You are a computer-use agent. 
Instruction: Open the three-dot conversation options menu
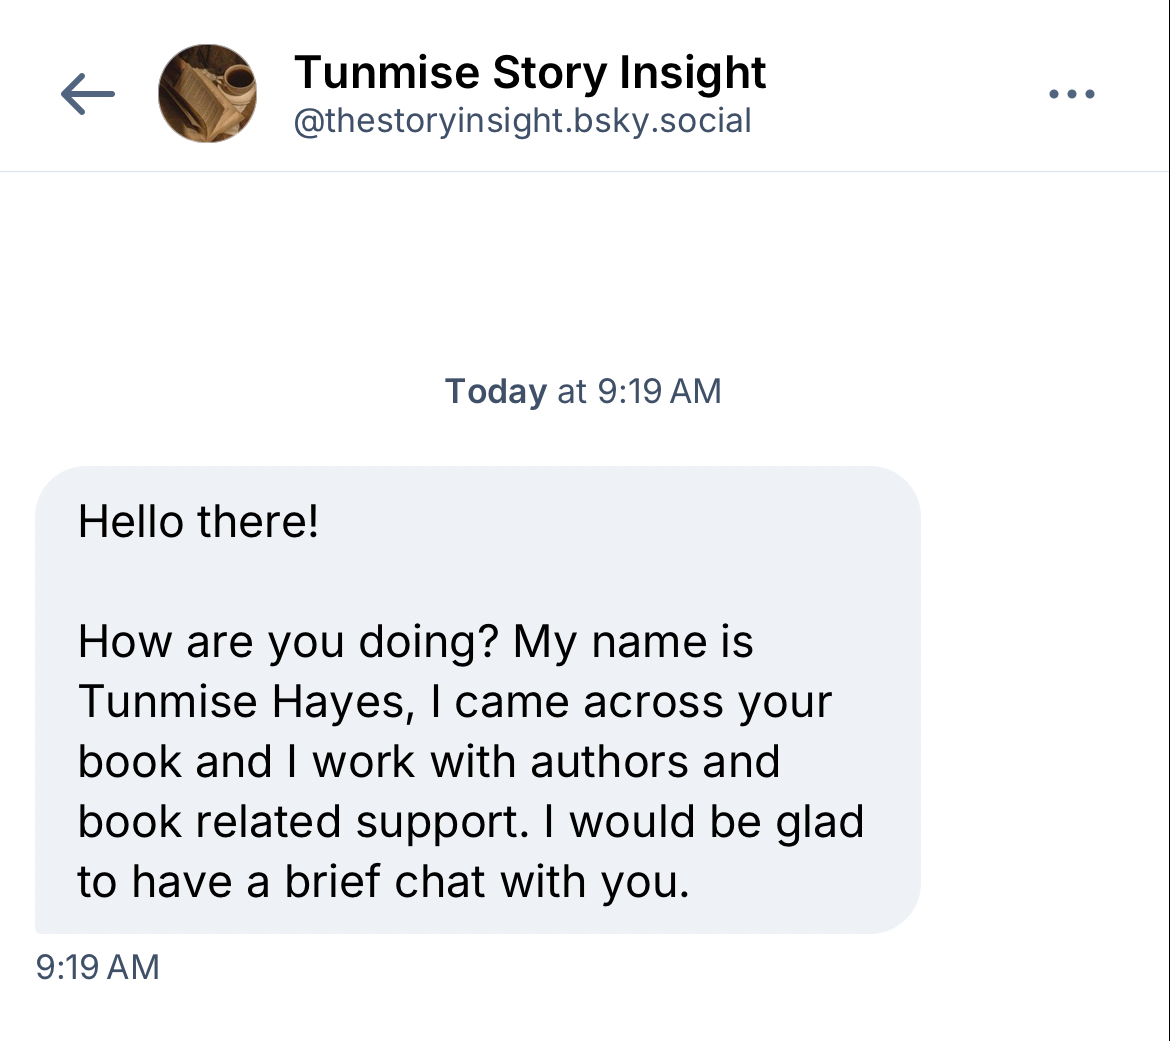[1072, 95]
